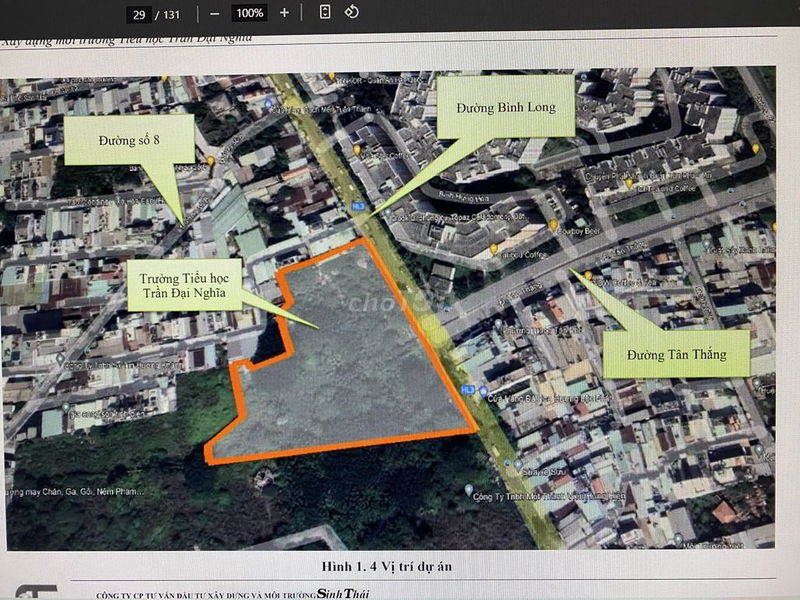Select the 100% zoom level box
The image size is (800, 600).
tap(249, 13)
